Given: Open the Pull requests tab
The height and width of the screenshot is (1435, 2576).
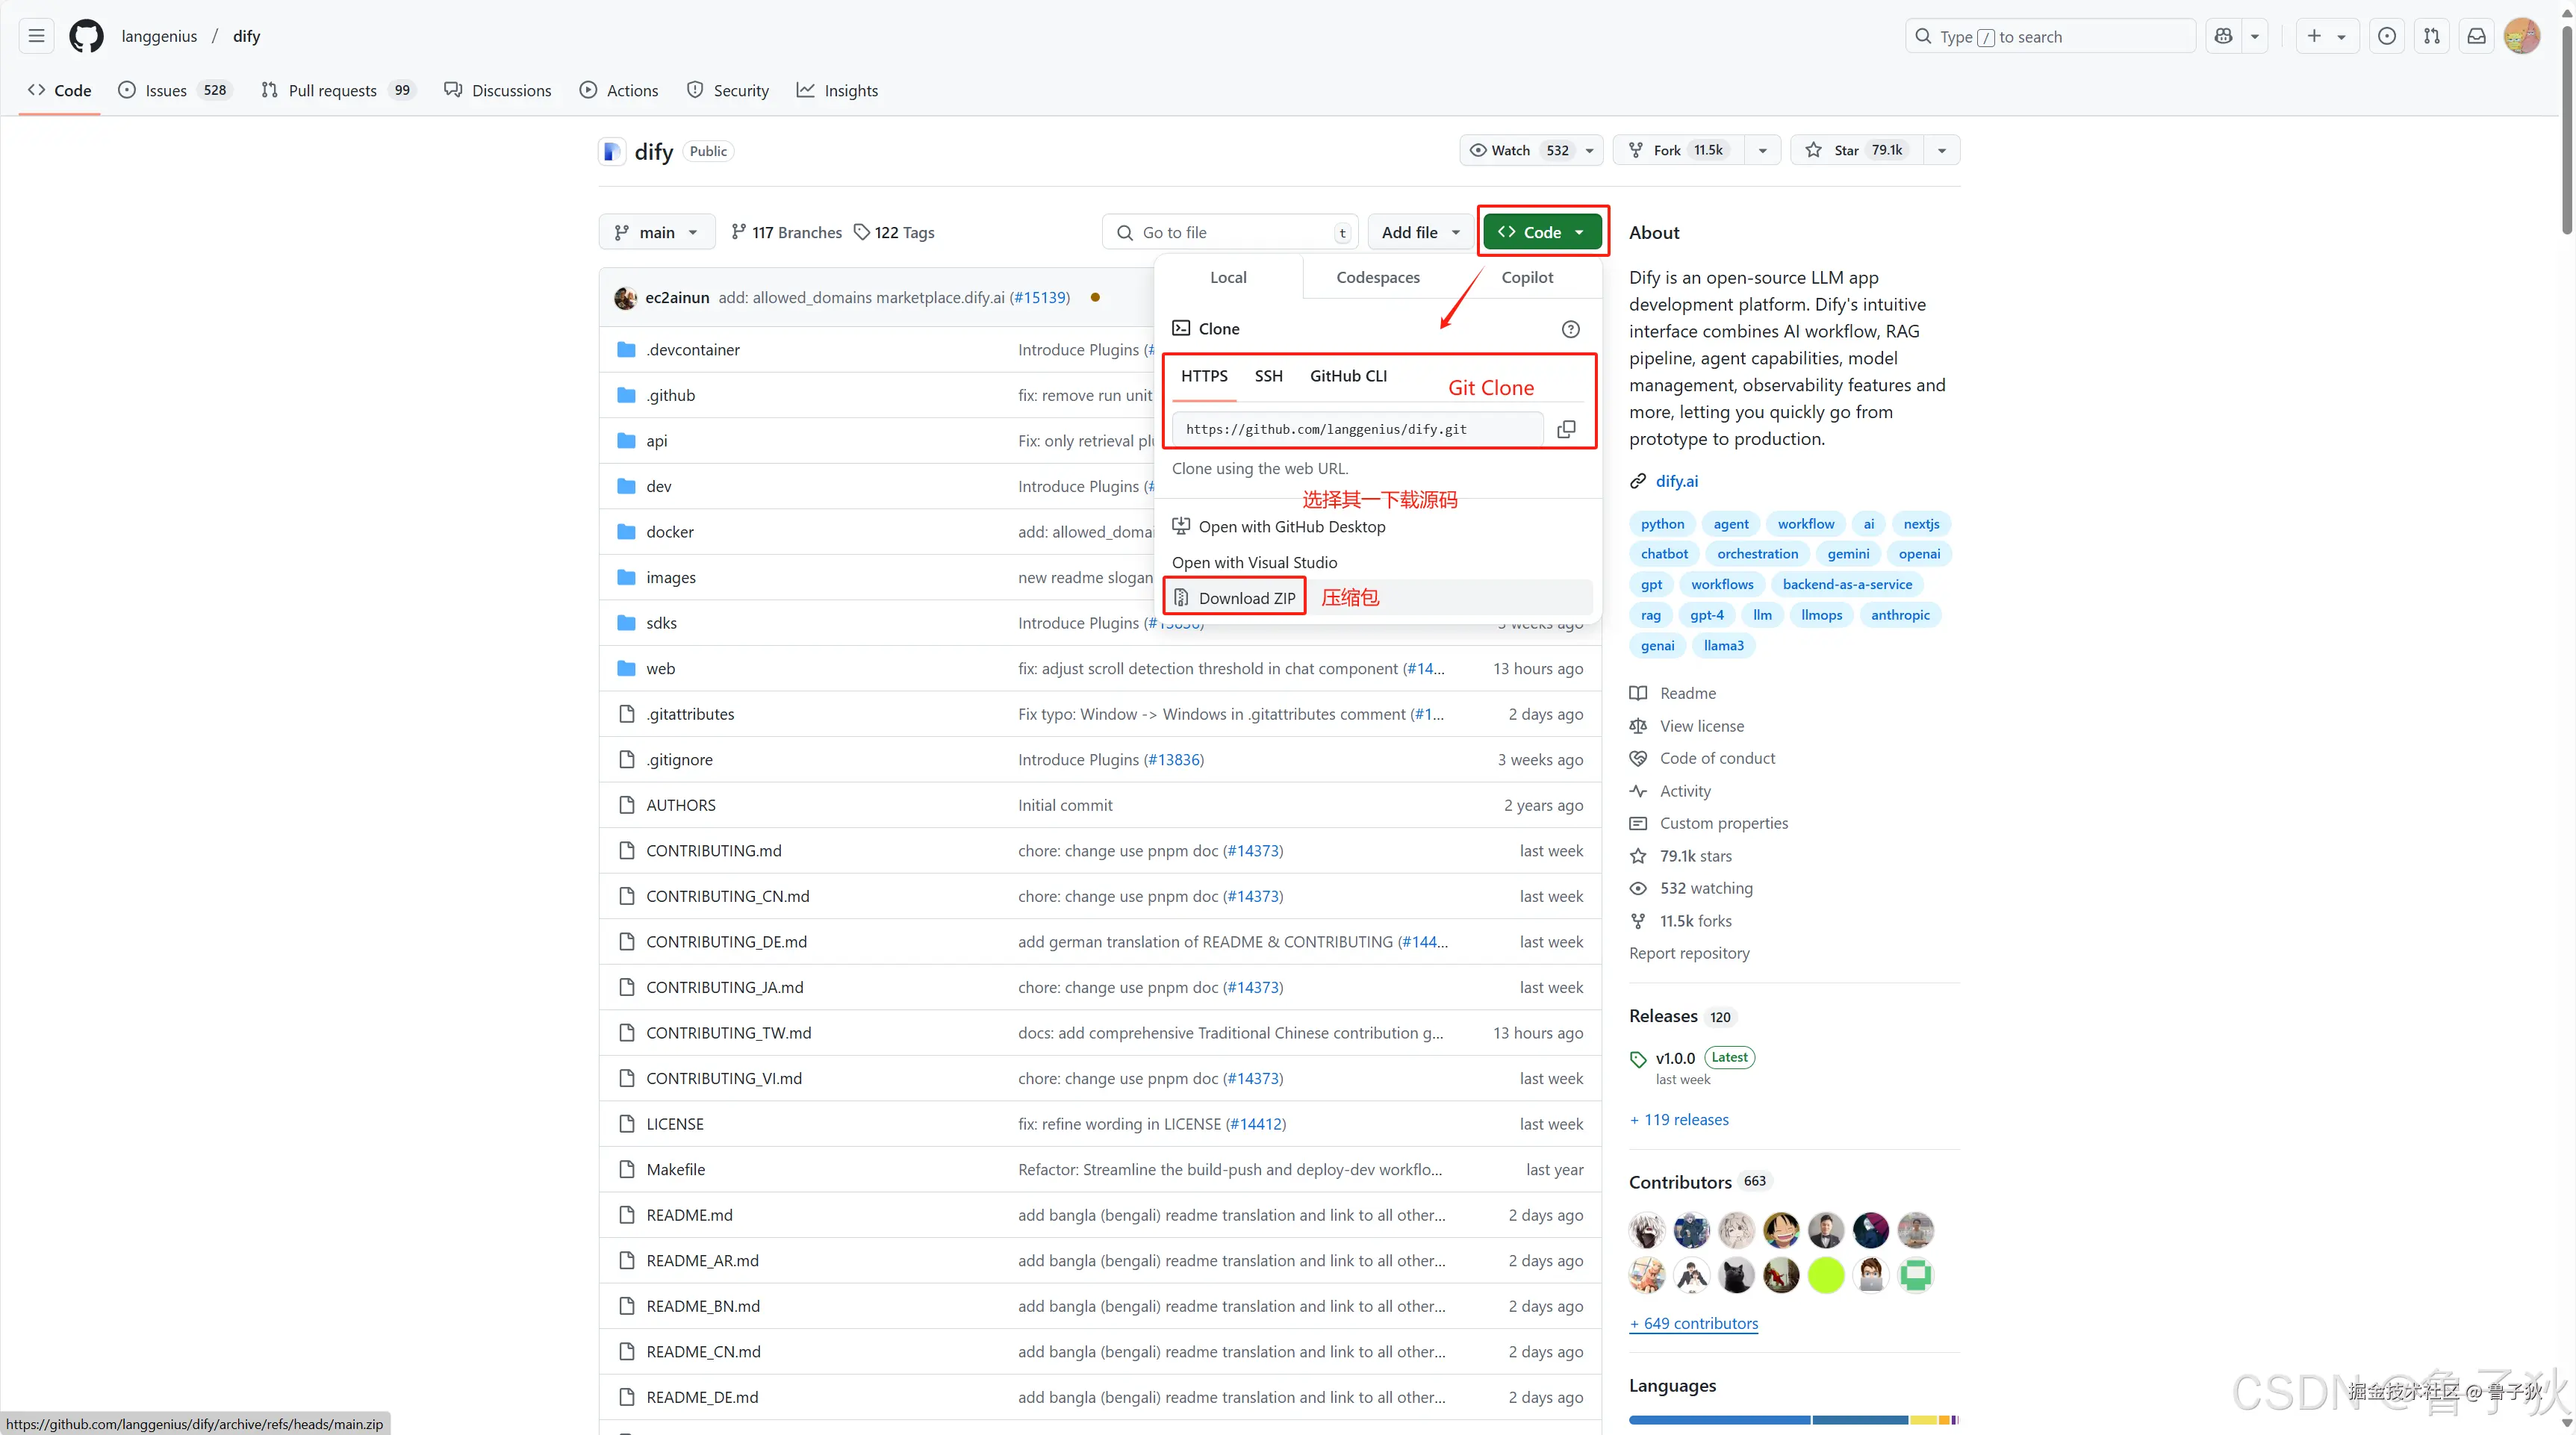Looking at the screenshot, I should [x=332, y=90].
